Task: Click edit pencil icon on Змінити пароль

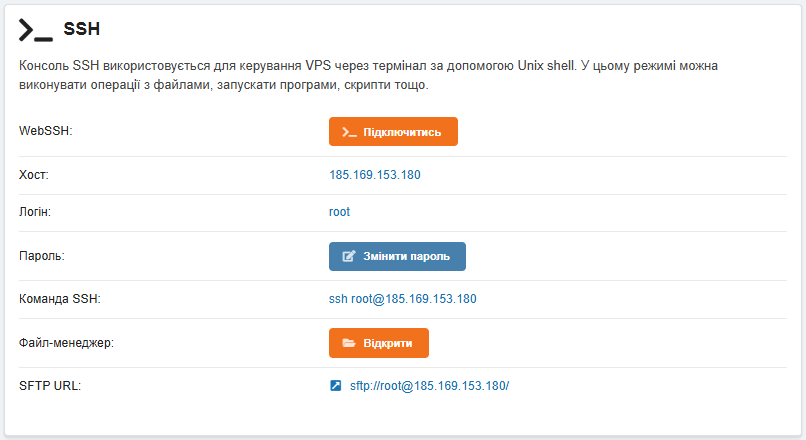Action: (349, 256)
